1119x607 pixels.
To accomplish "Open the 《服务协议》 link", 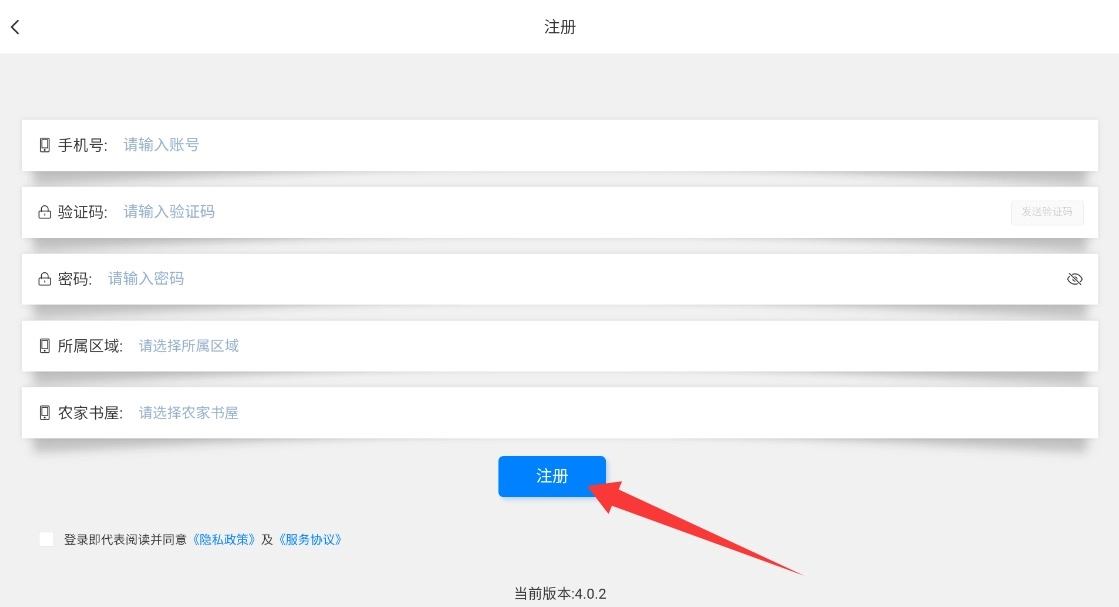I will tap(310, 540).
